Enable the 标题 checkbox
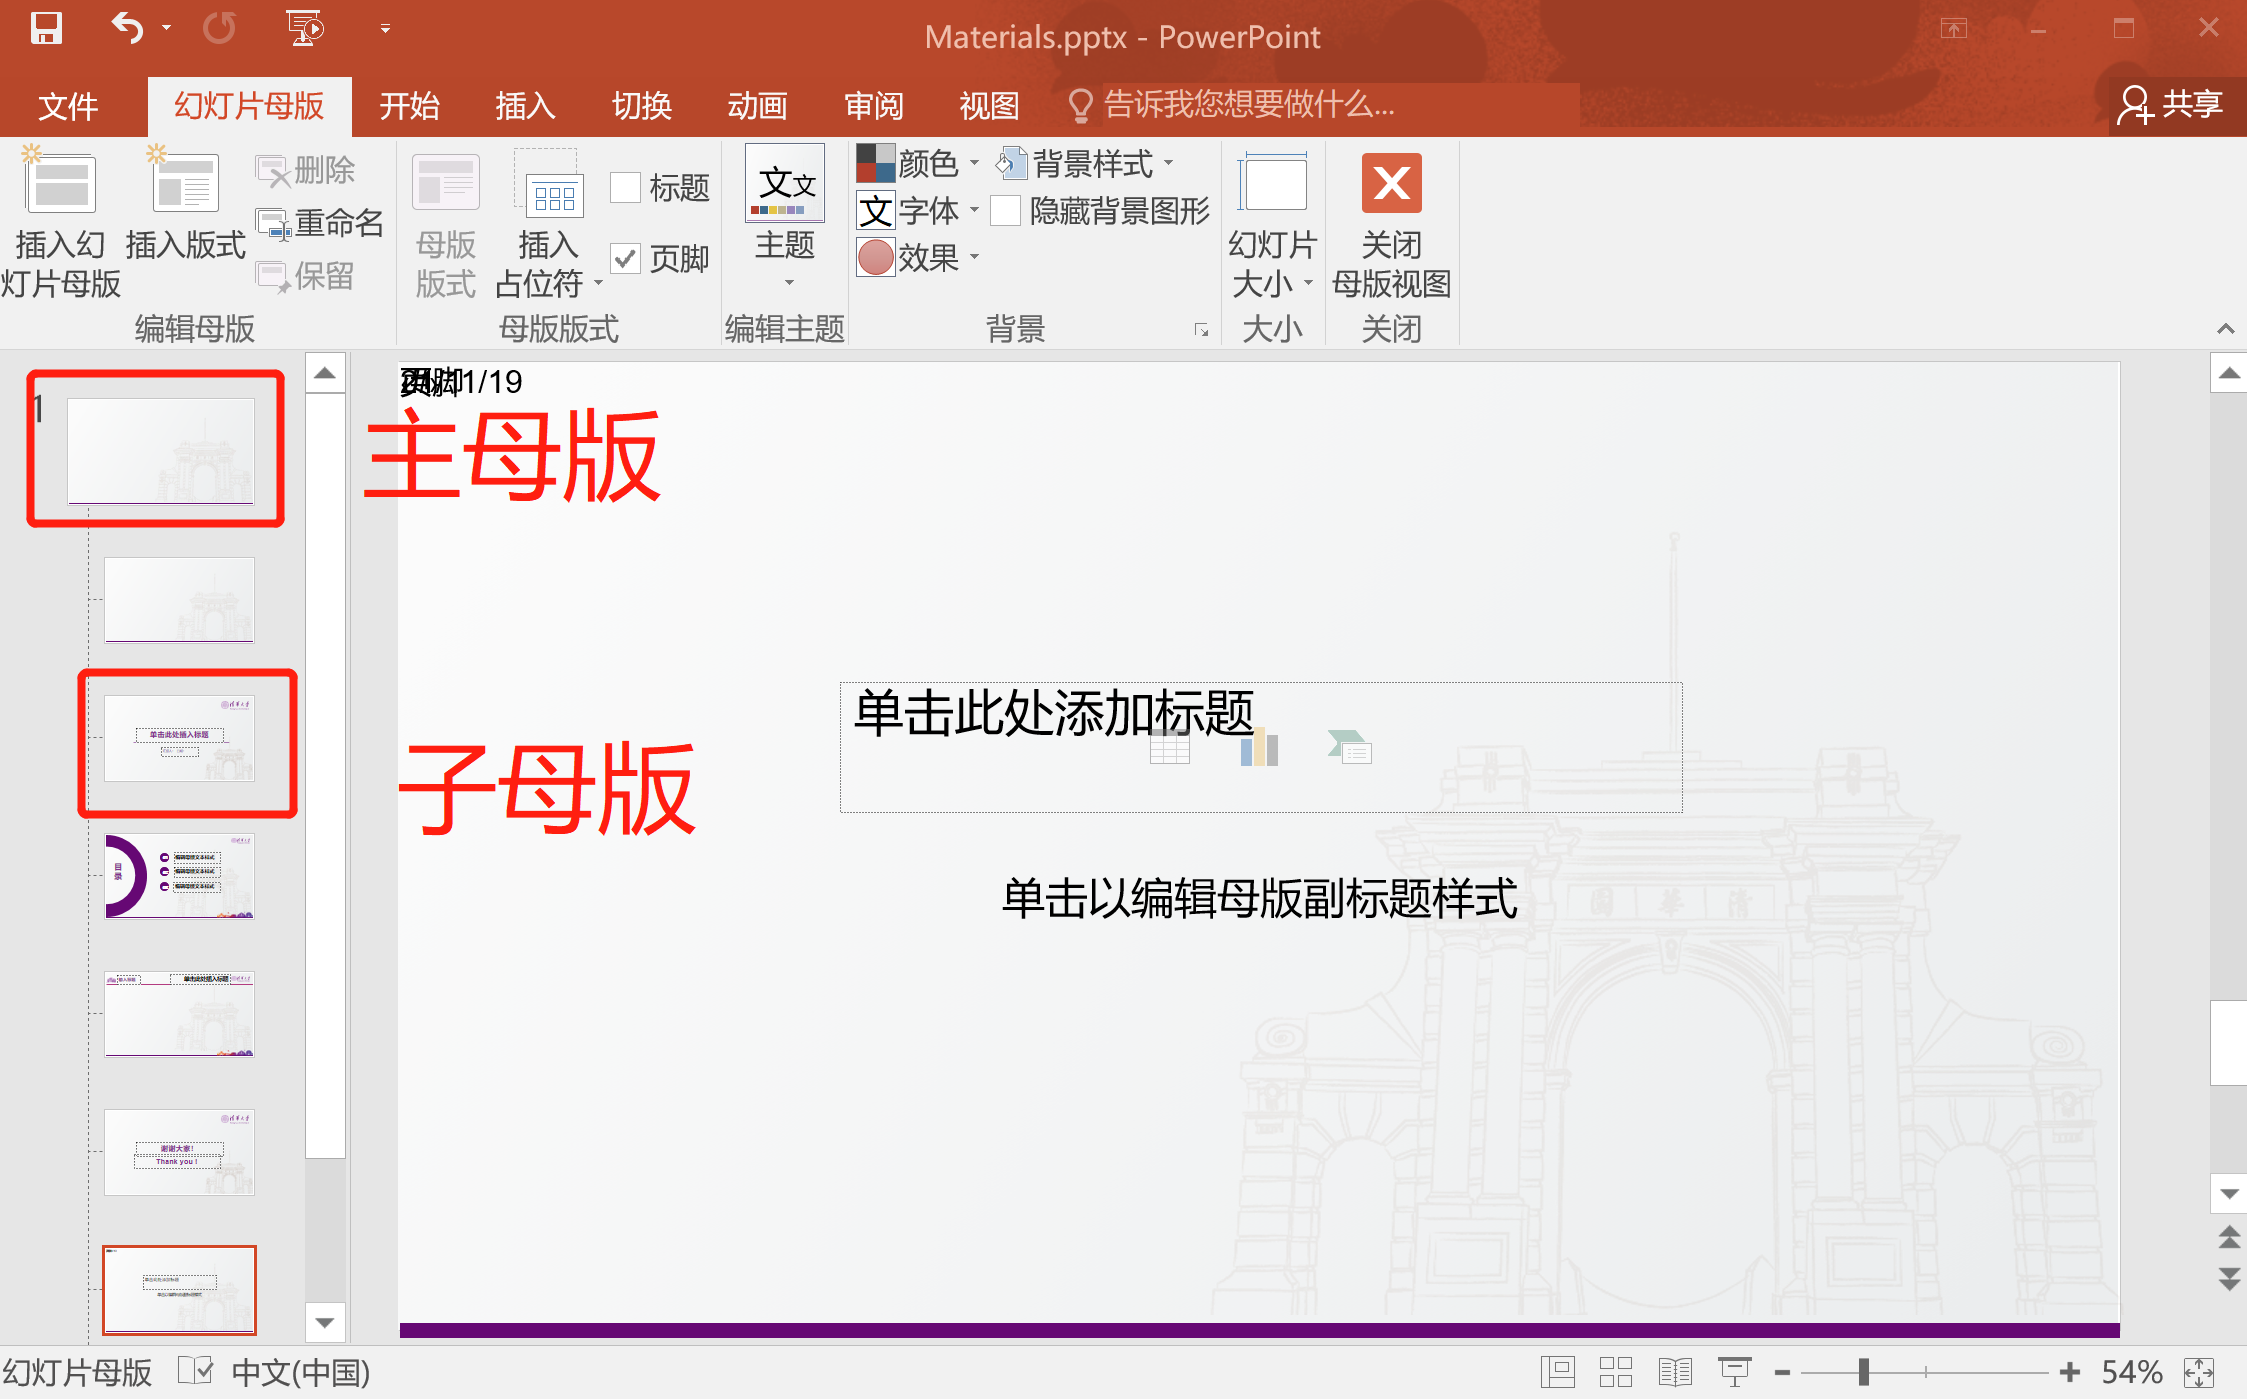This screenshot has height=1399, width=2247. coord(626,188)
